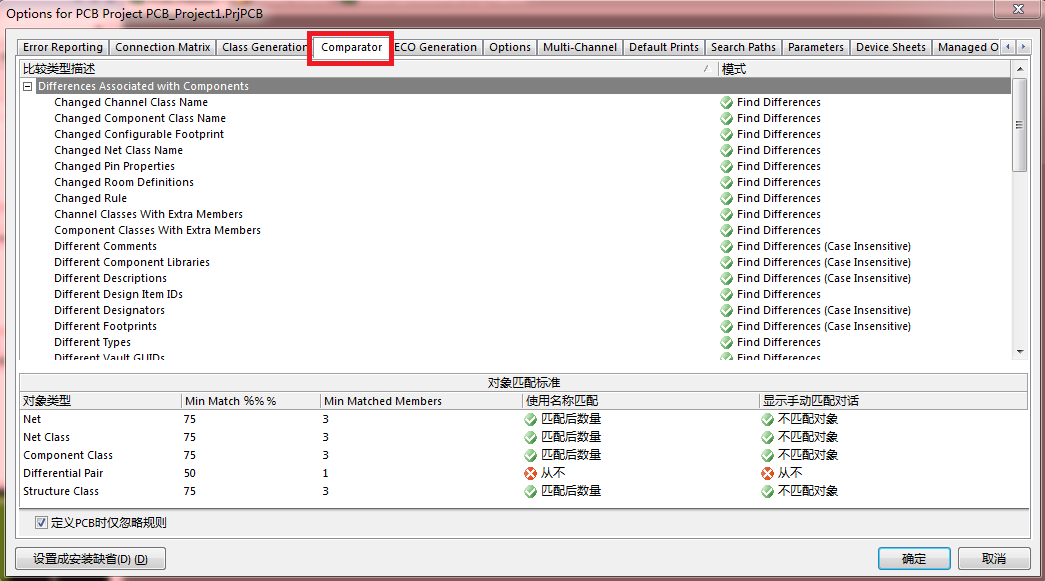
Task: Click green check icon for Different Footprints row
Action: [x=726, y=326]
